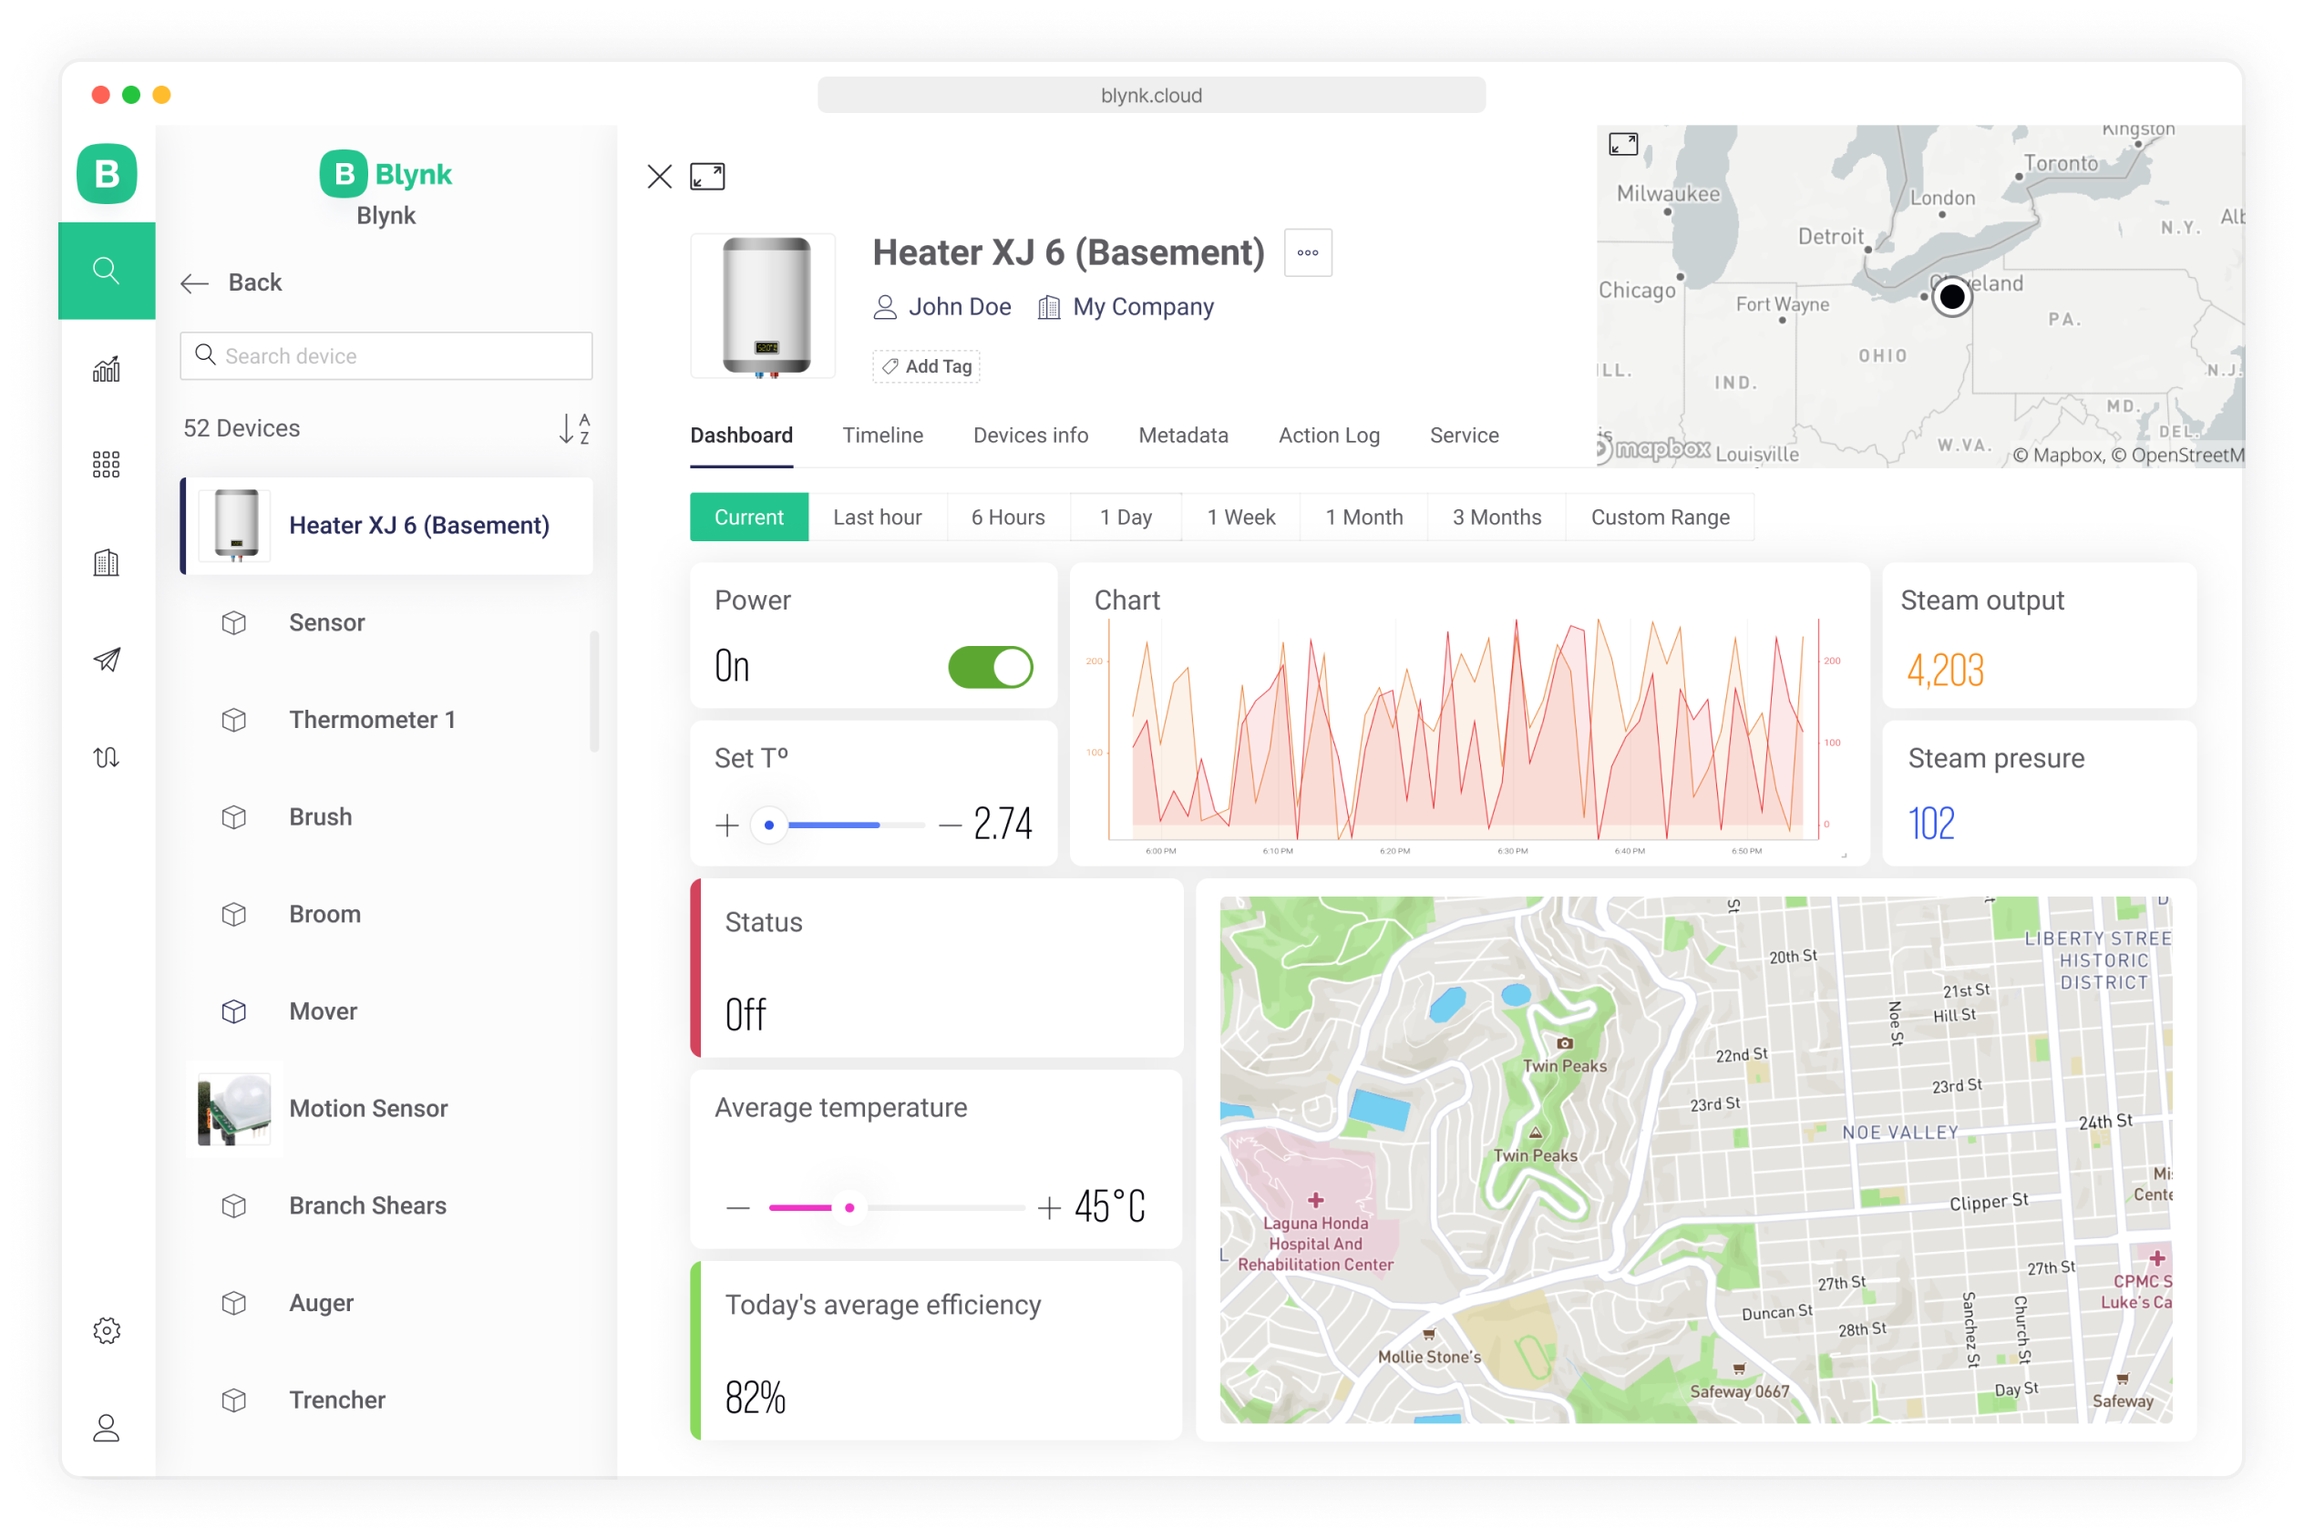Image resolution: width=2304 pixels, height=1538 pixels.
Task: Sort devices alphabetically with A-Z icon
Action: (x=574, y=429)
